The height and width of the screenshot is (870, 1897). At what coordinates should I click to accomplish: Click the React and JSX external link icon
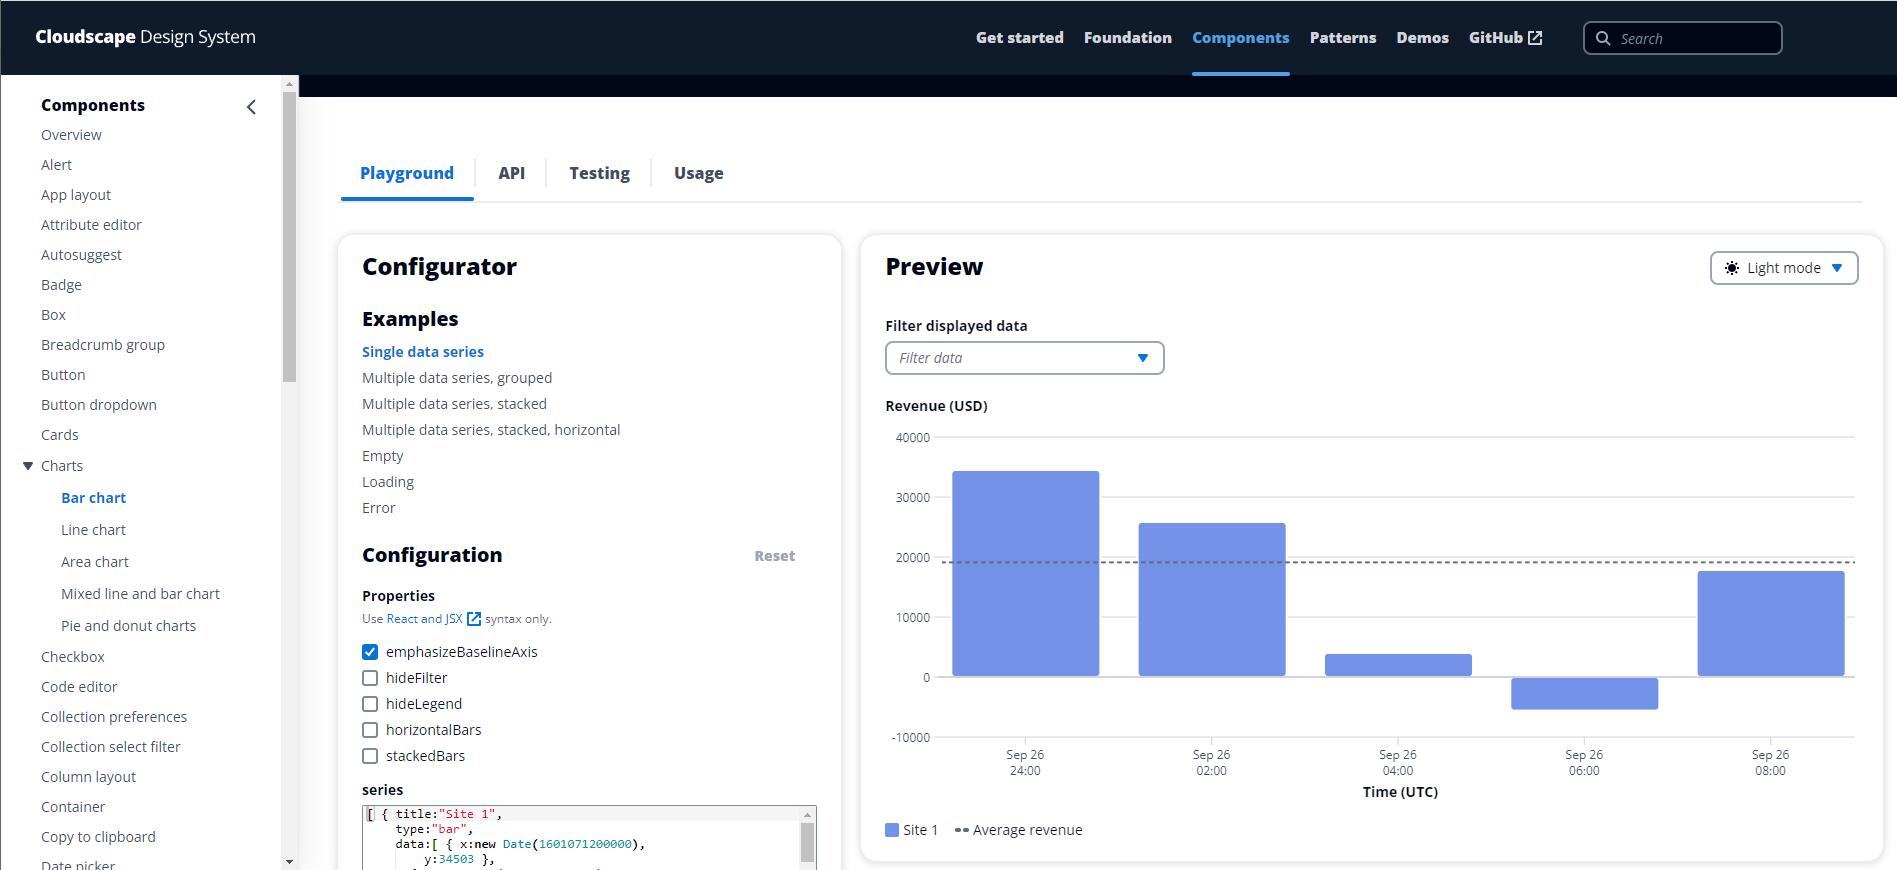click(474, 619)
